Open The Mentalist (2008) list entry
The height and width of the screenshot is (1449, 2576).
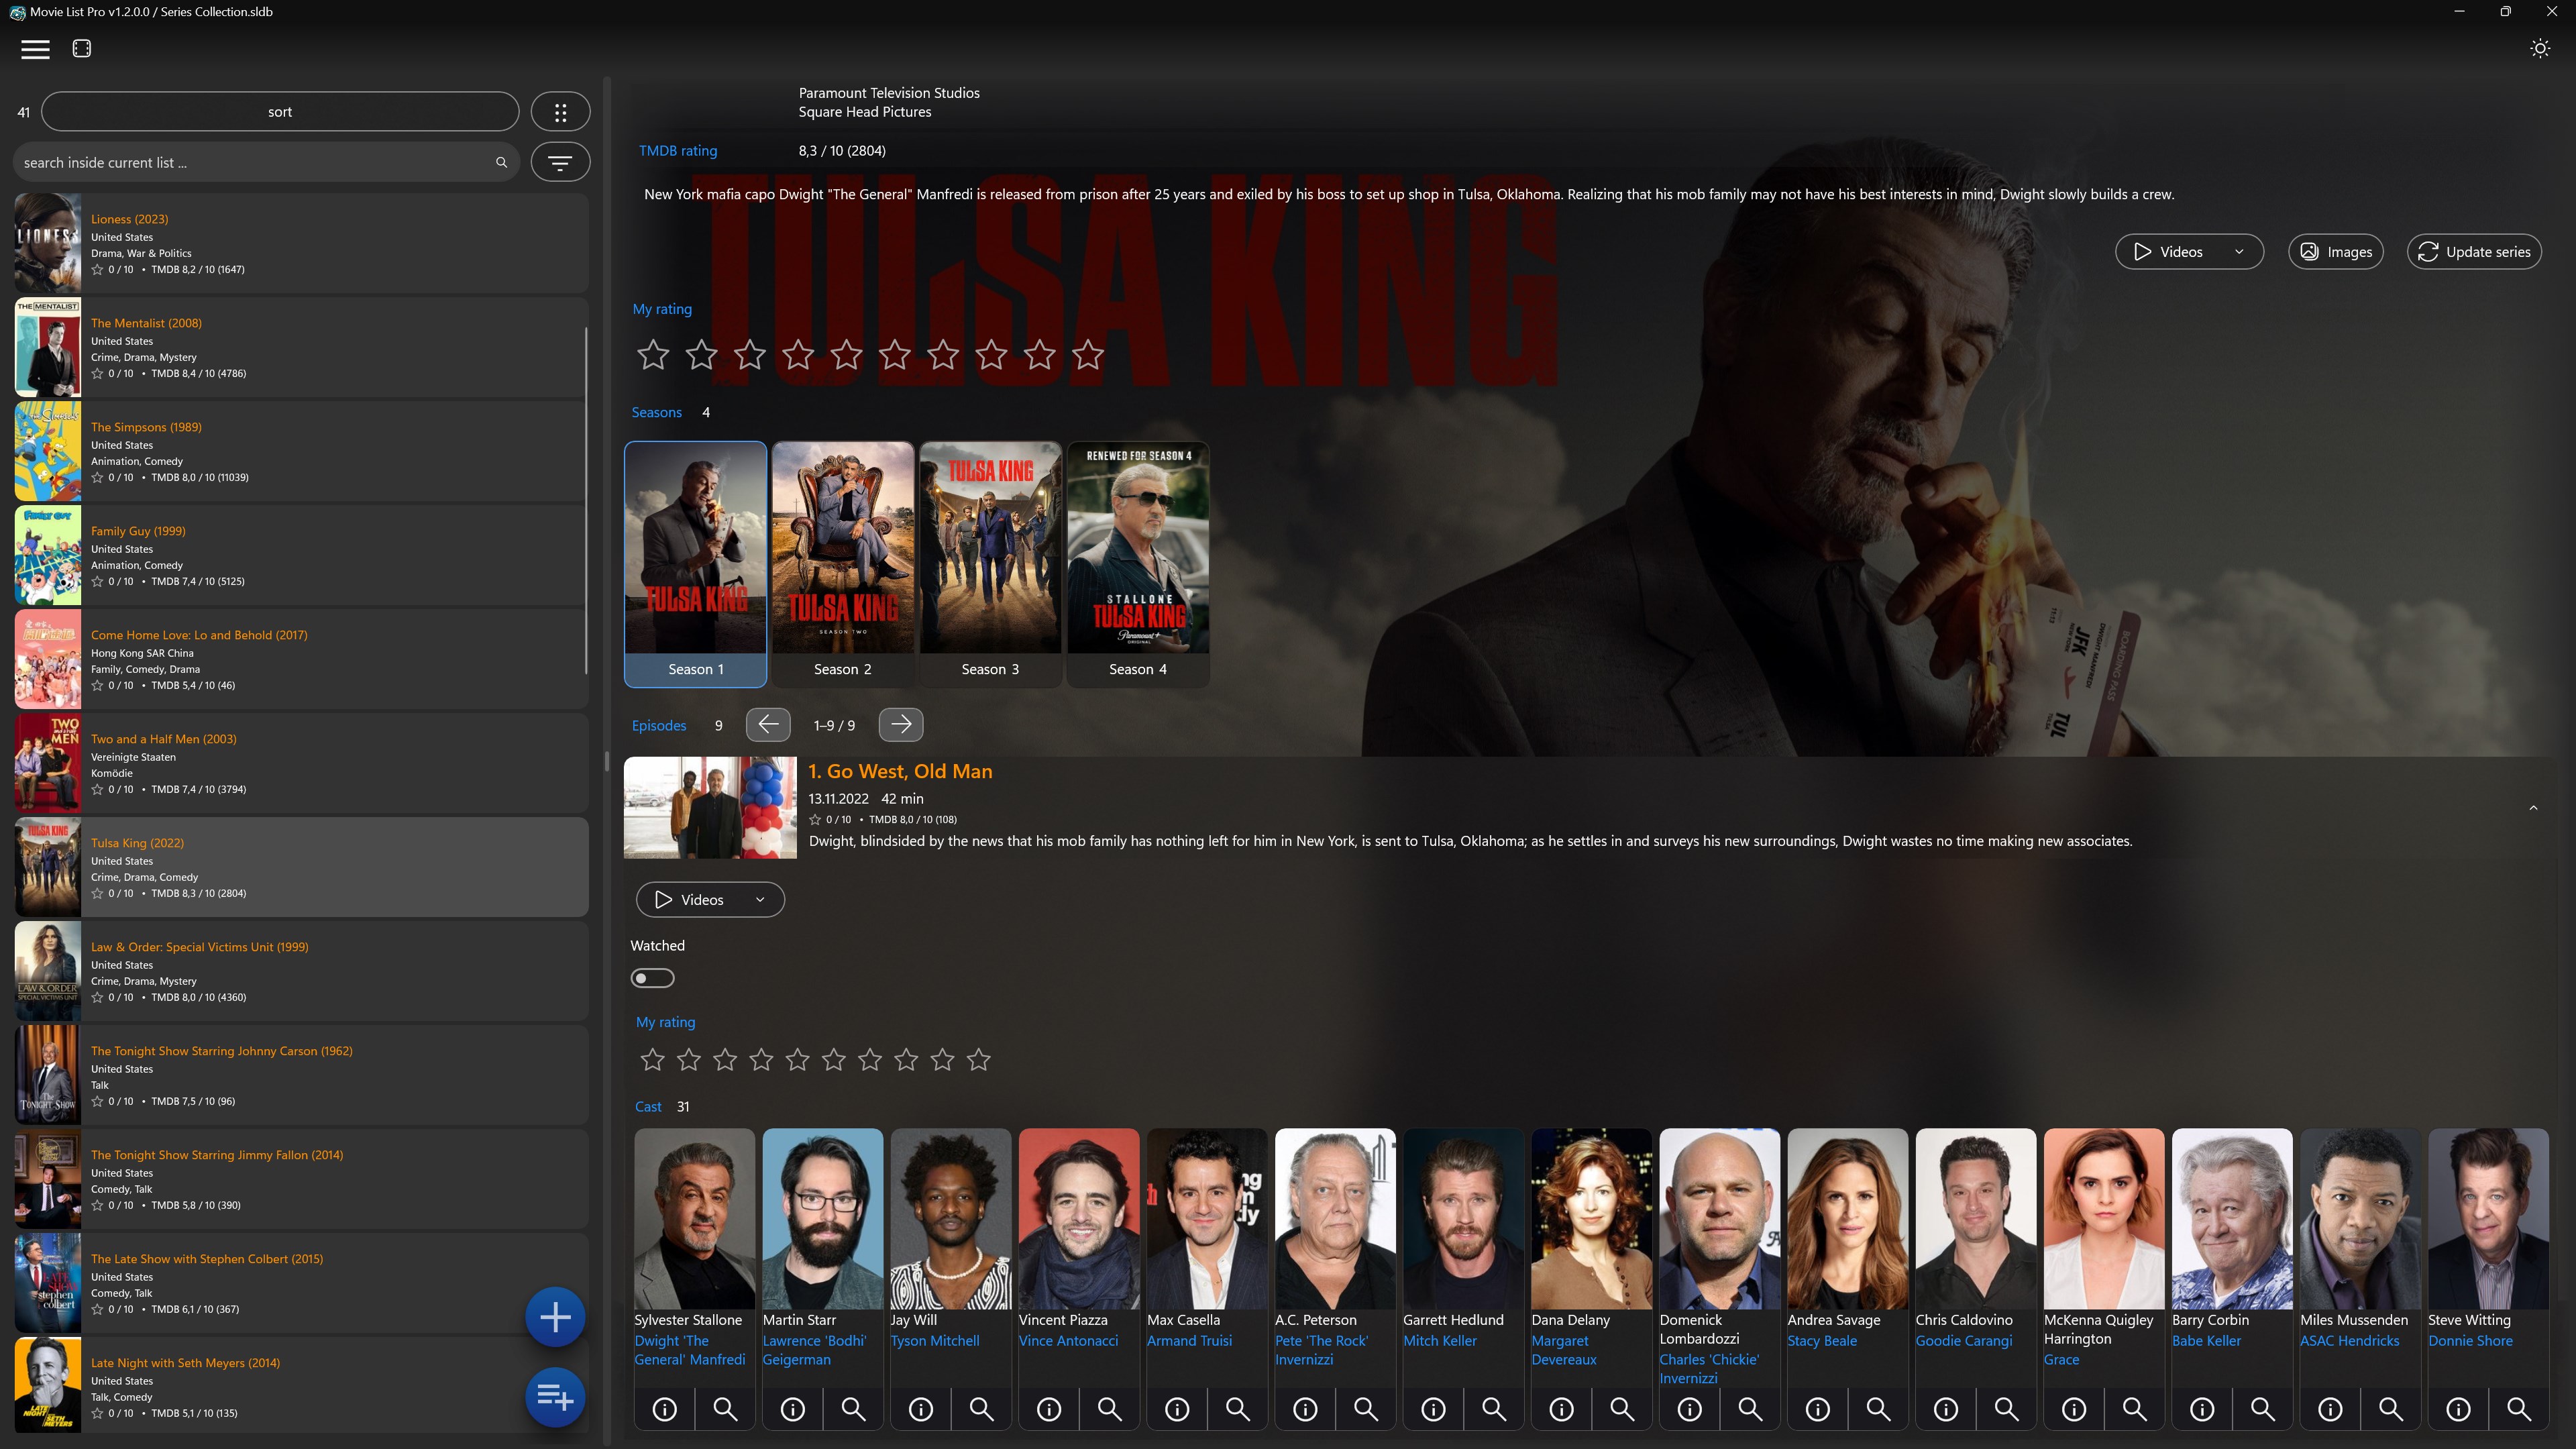301,347
